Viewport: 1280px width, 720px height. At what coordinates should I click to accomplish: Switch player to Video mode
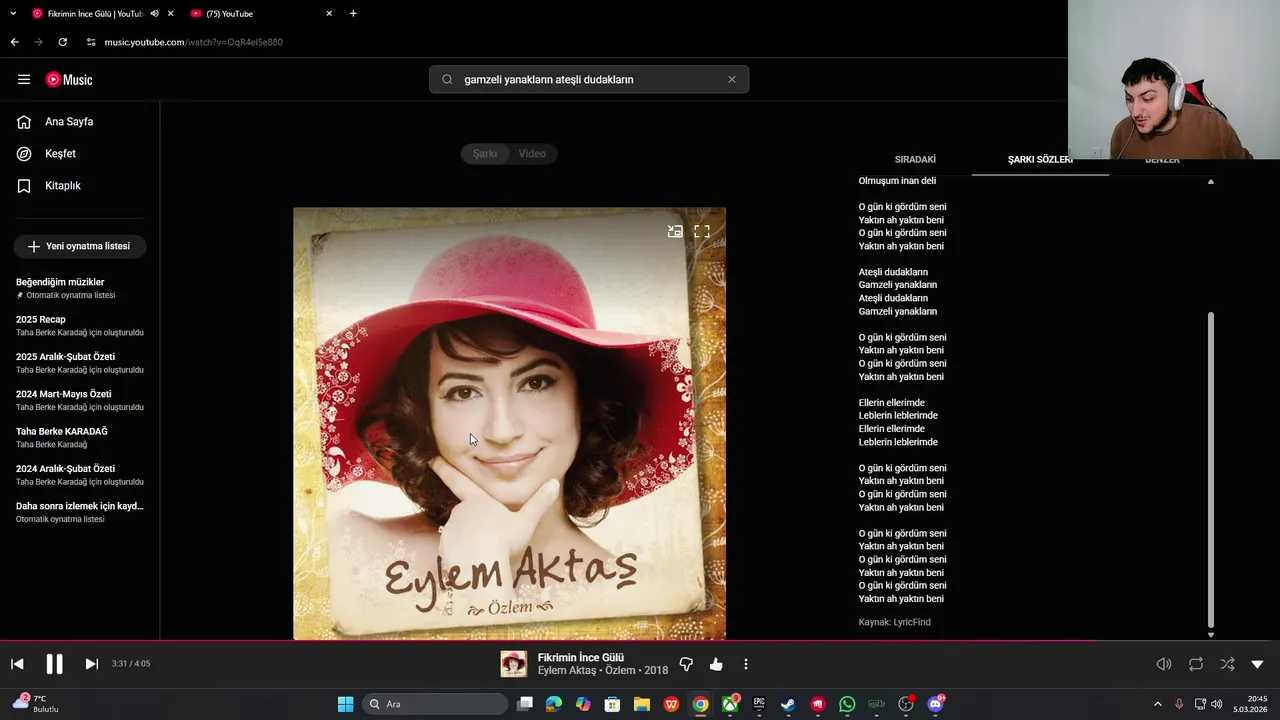point(532,154)
